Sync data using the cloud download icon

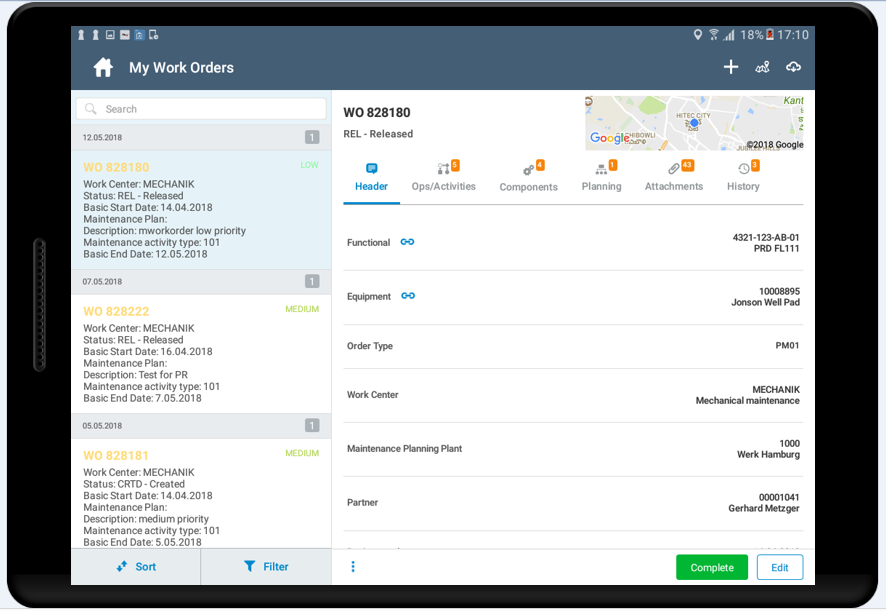coord(794,67)
